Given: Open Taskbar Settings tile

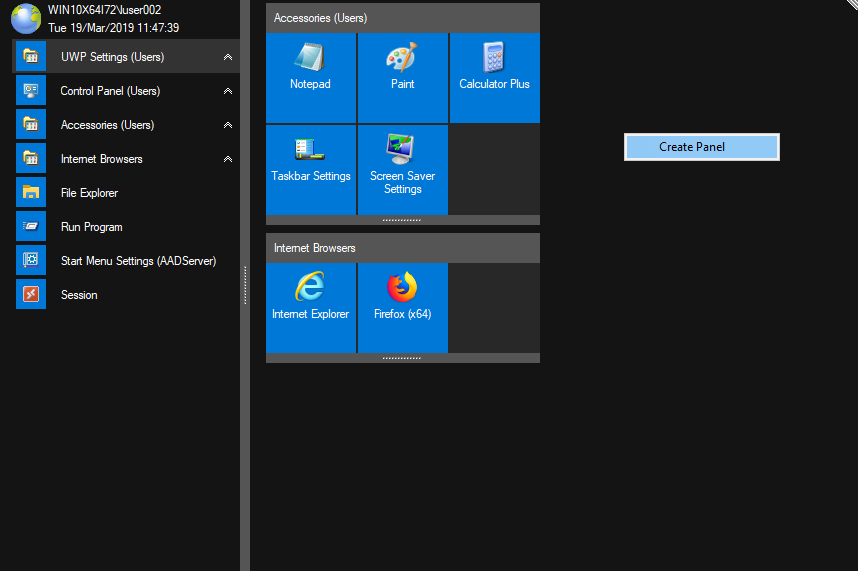Looking at the screenshot, I should coord(310,170).
